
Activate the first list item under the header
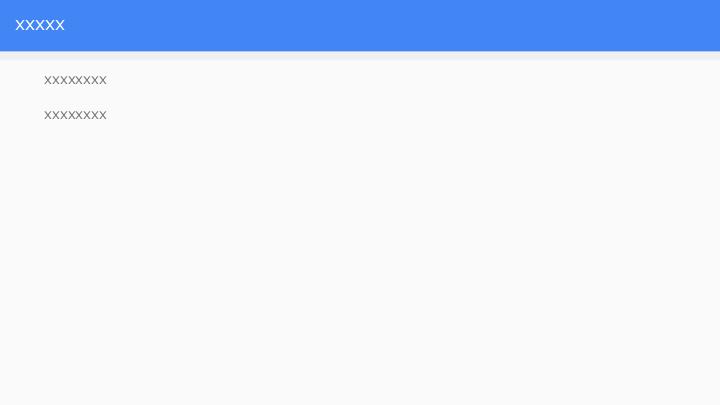[360, 80]
